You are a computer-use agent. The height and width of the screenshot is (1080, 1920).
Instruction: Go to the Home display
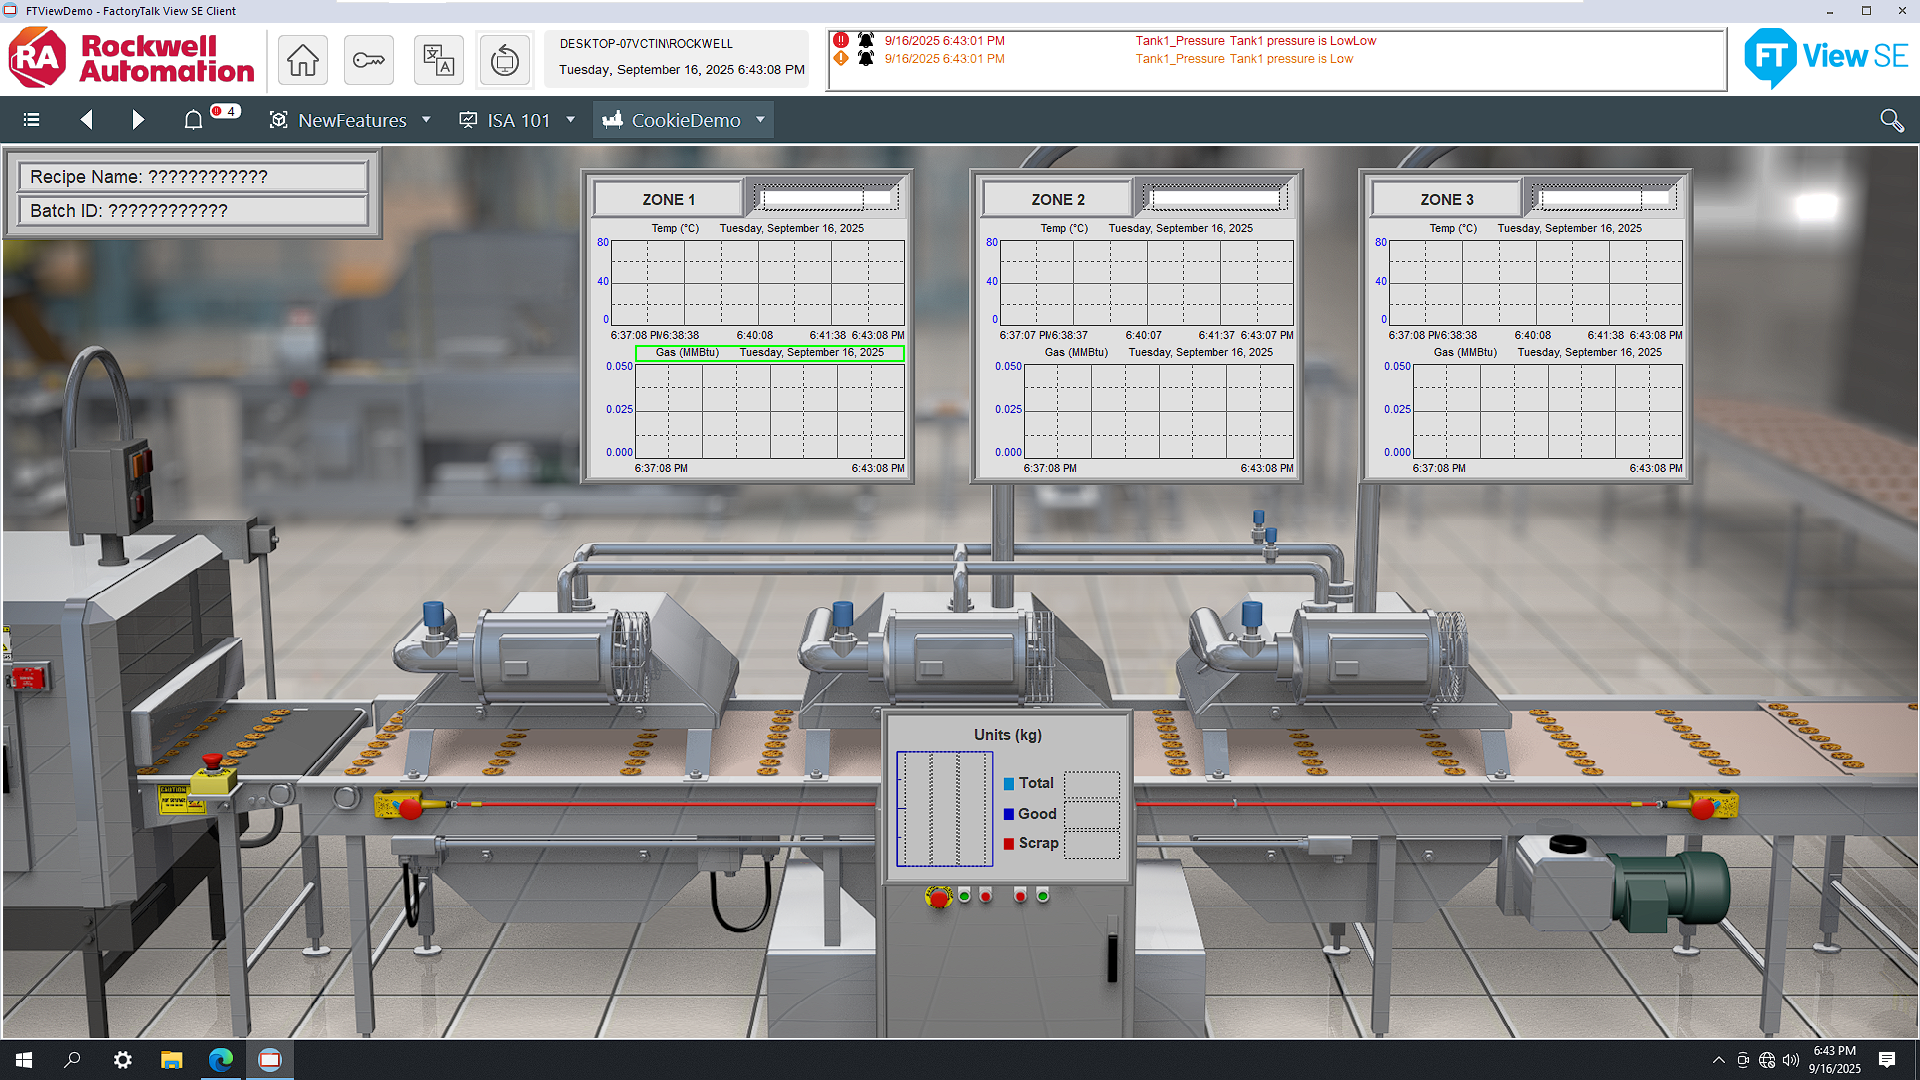tap(303, 60)
